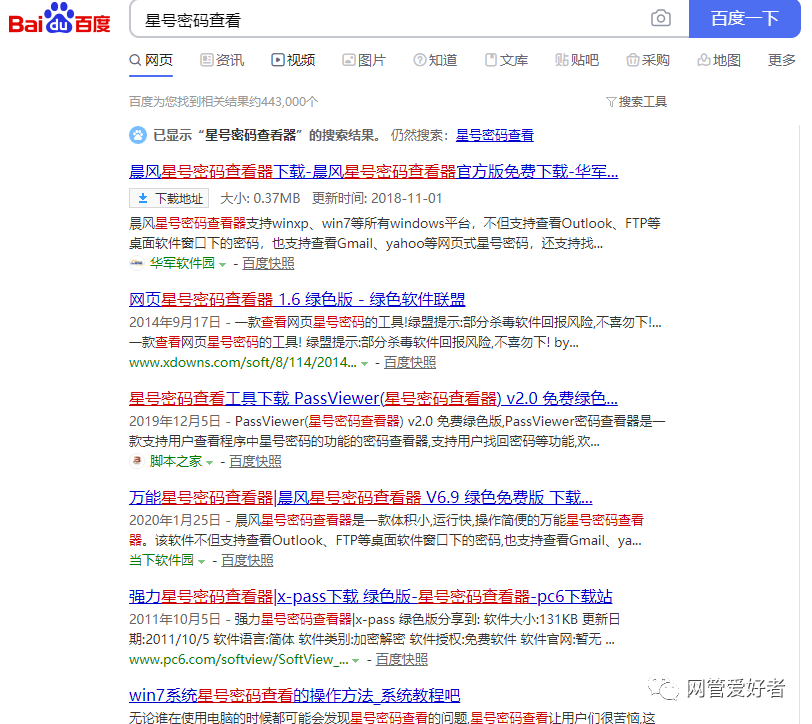Open the 视频 tab
The height and width of the screenshot is (724, 812).
point(293,60)
